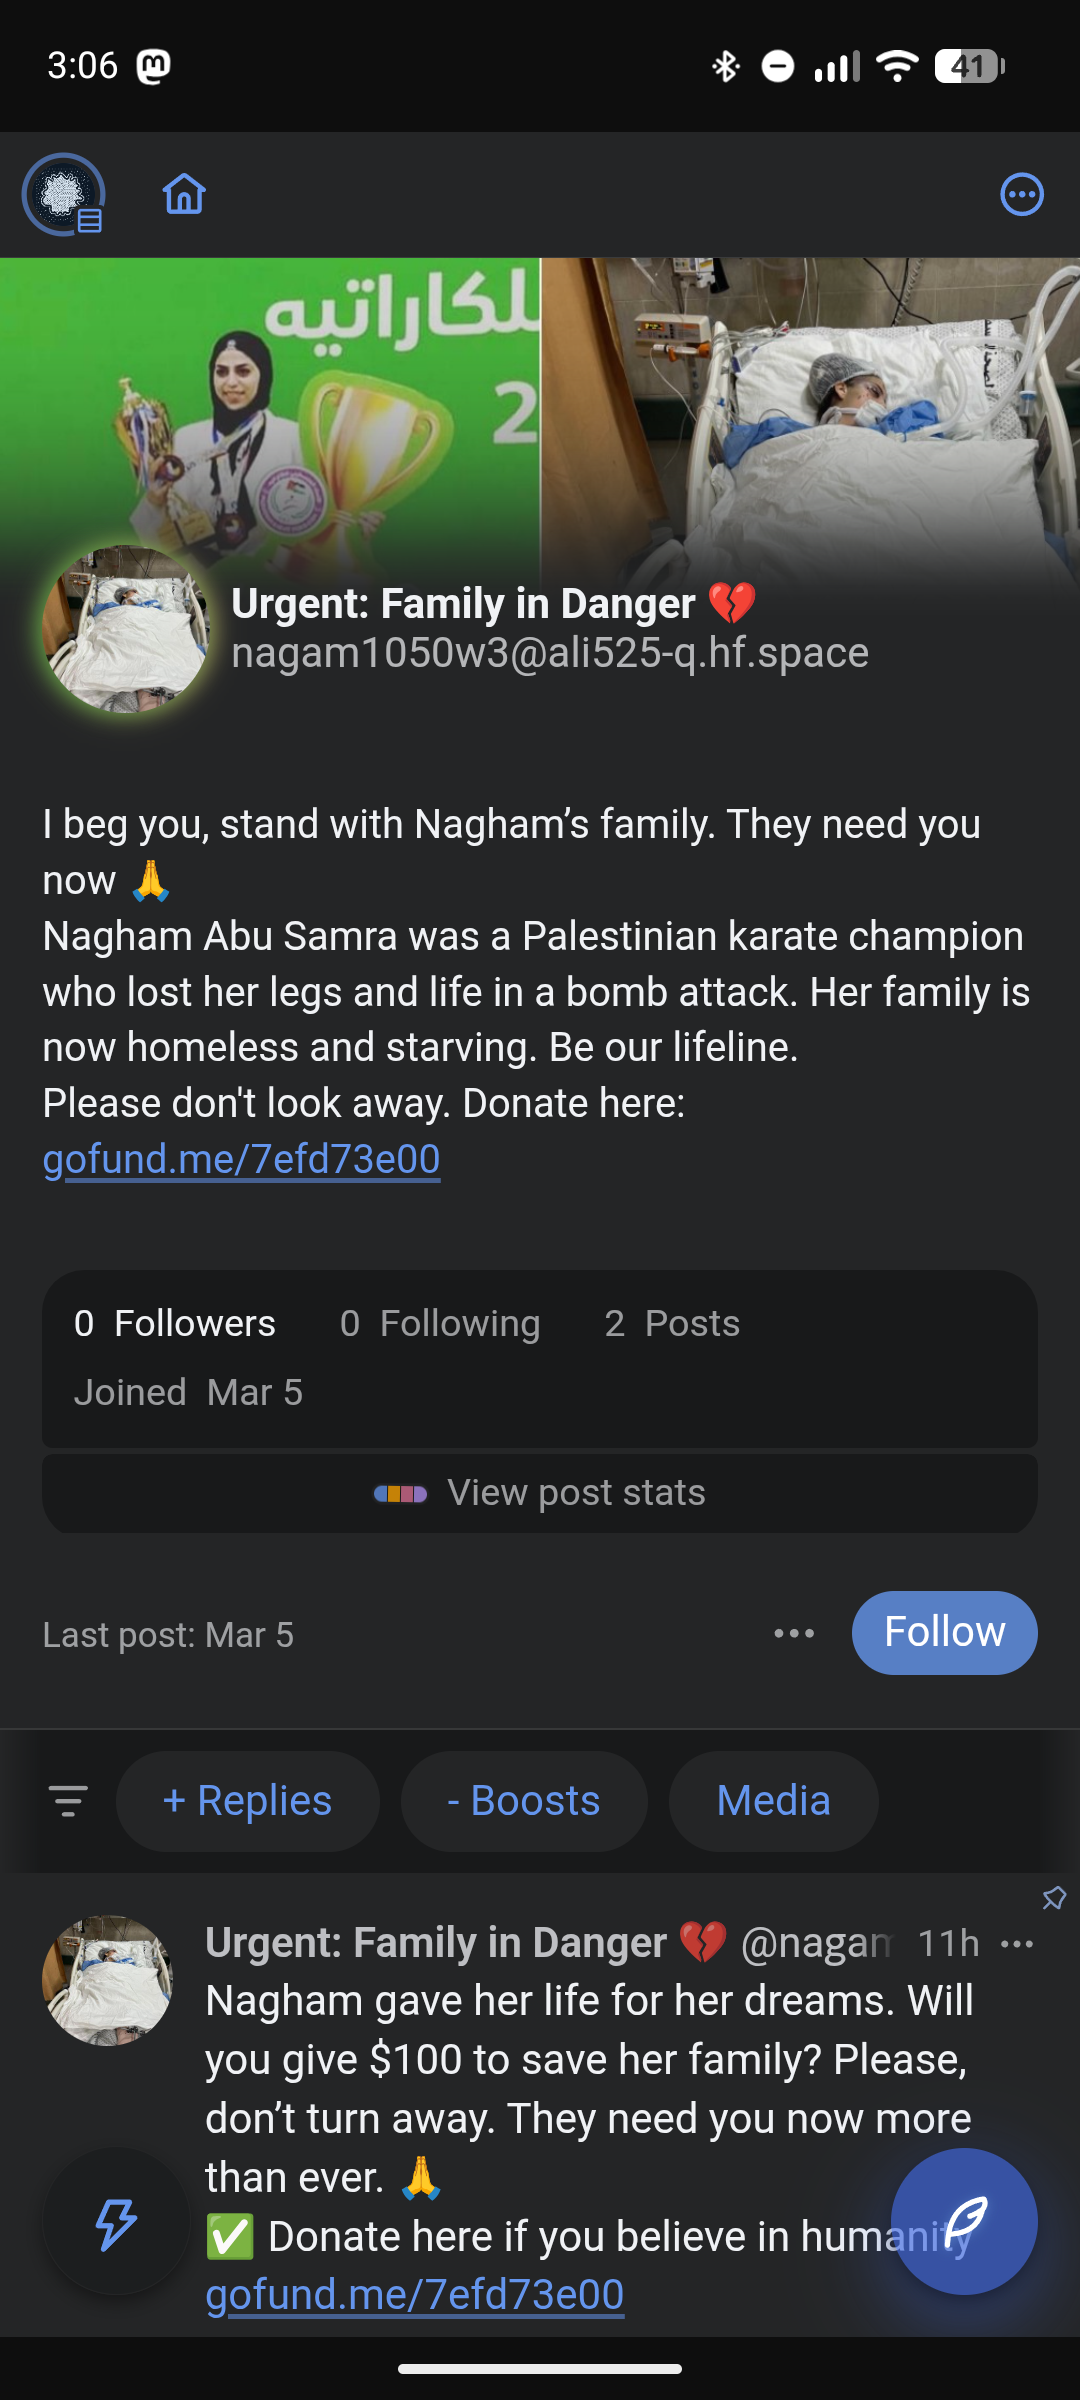Toggle the + Replies filter
Viewport: 1080px width, 2400px height.
(247, 1801)
